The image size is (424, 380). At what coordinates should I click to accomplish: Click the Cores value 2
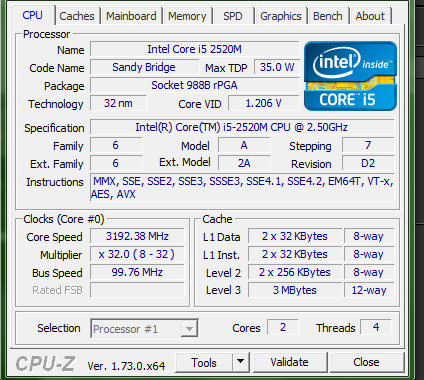pyautogui.click(x=283, y=327)
